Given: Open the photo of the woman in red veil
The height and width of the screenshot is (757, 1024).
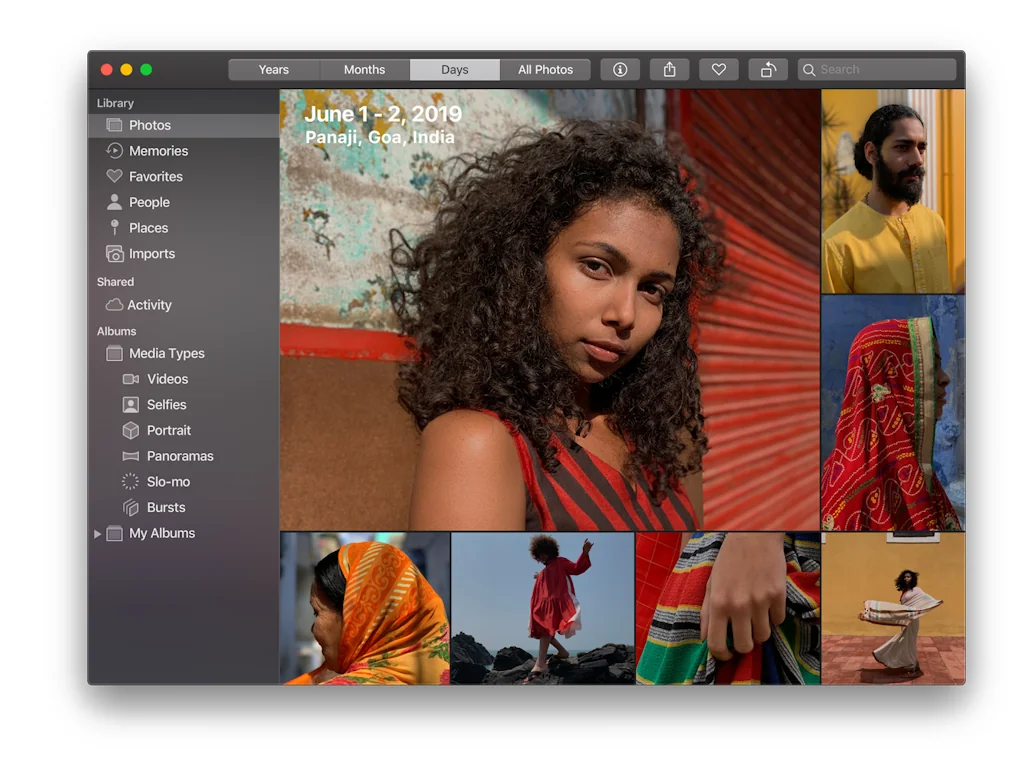Looking at the screenshot, I should [893, 410].
